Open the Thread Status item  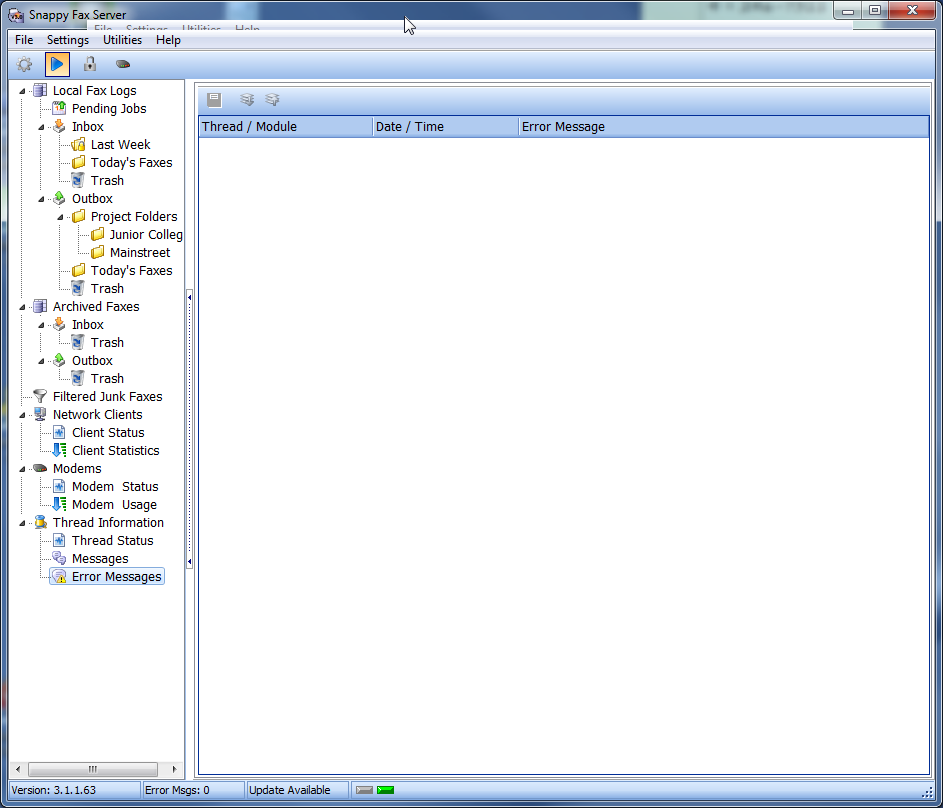112,541
